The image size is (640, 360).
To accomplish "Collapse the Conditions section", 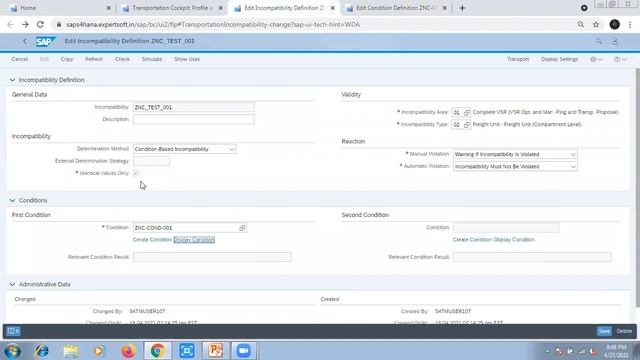I will click(x=12, y=200).
